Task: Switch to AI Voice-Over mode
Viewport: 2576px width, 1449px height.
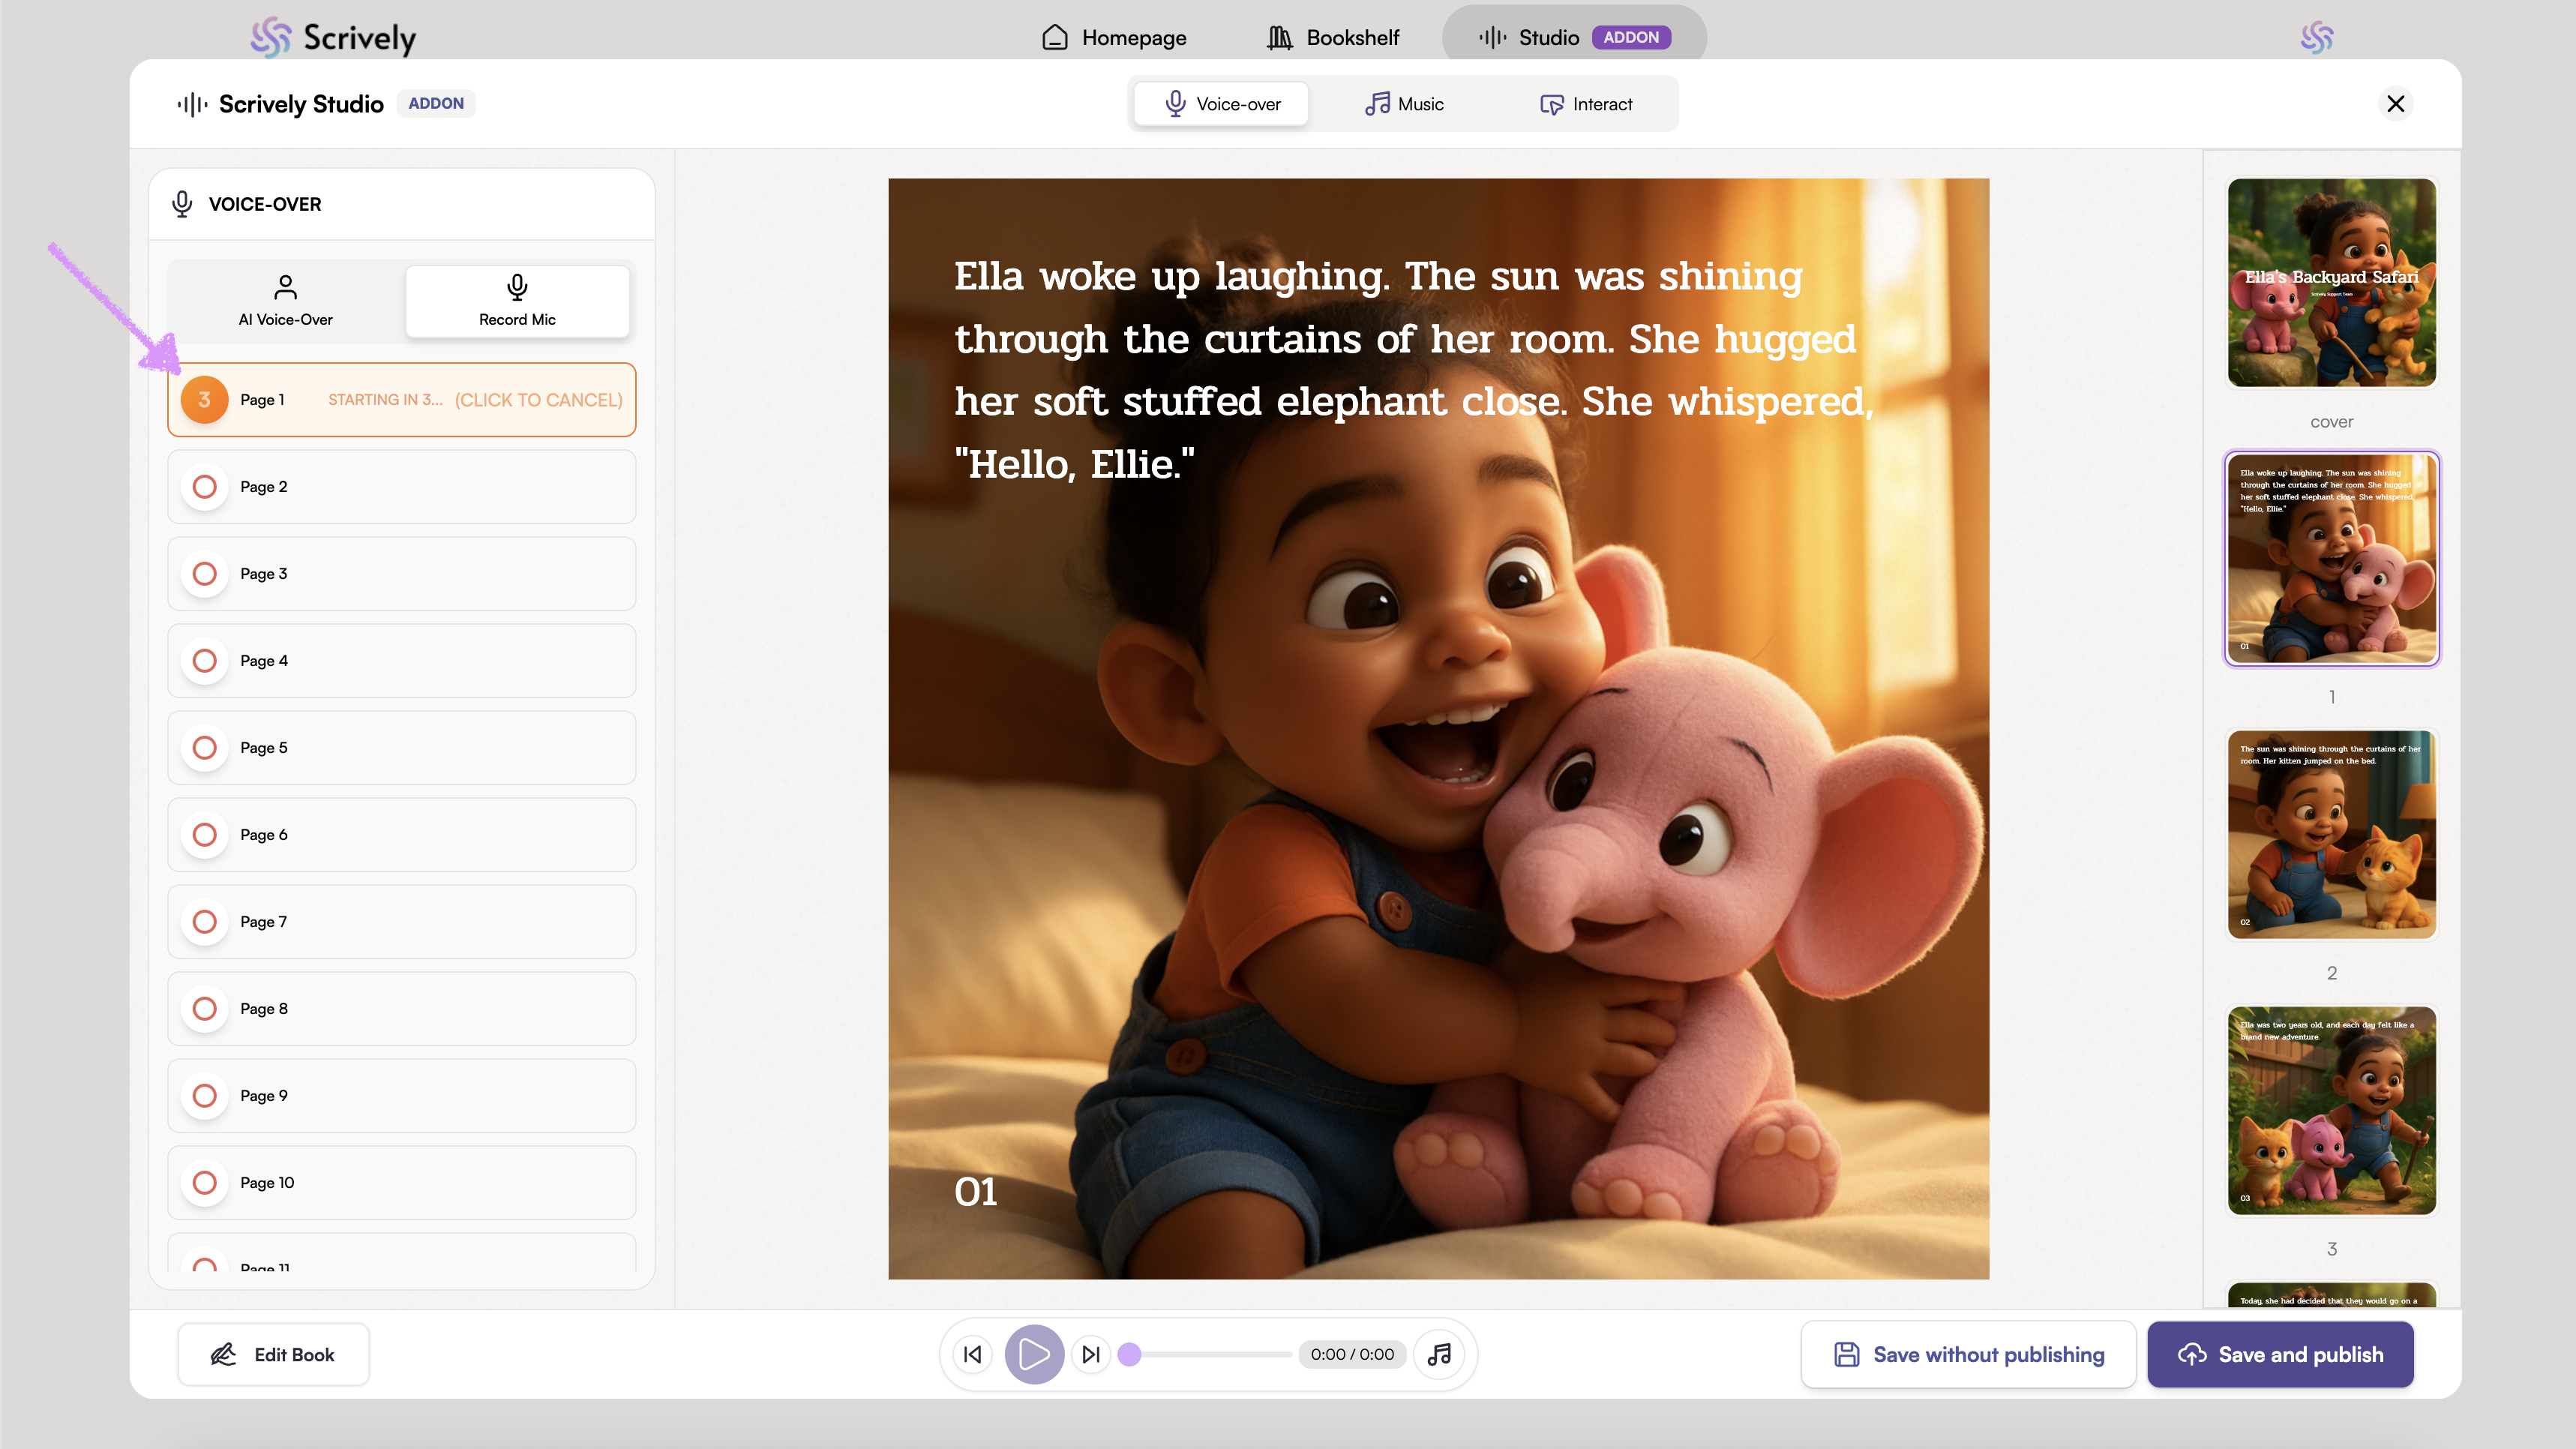Action: (x=285, y=301)
